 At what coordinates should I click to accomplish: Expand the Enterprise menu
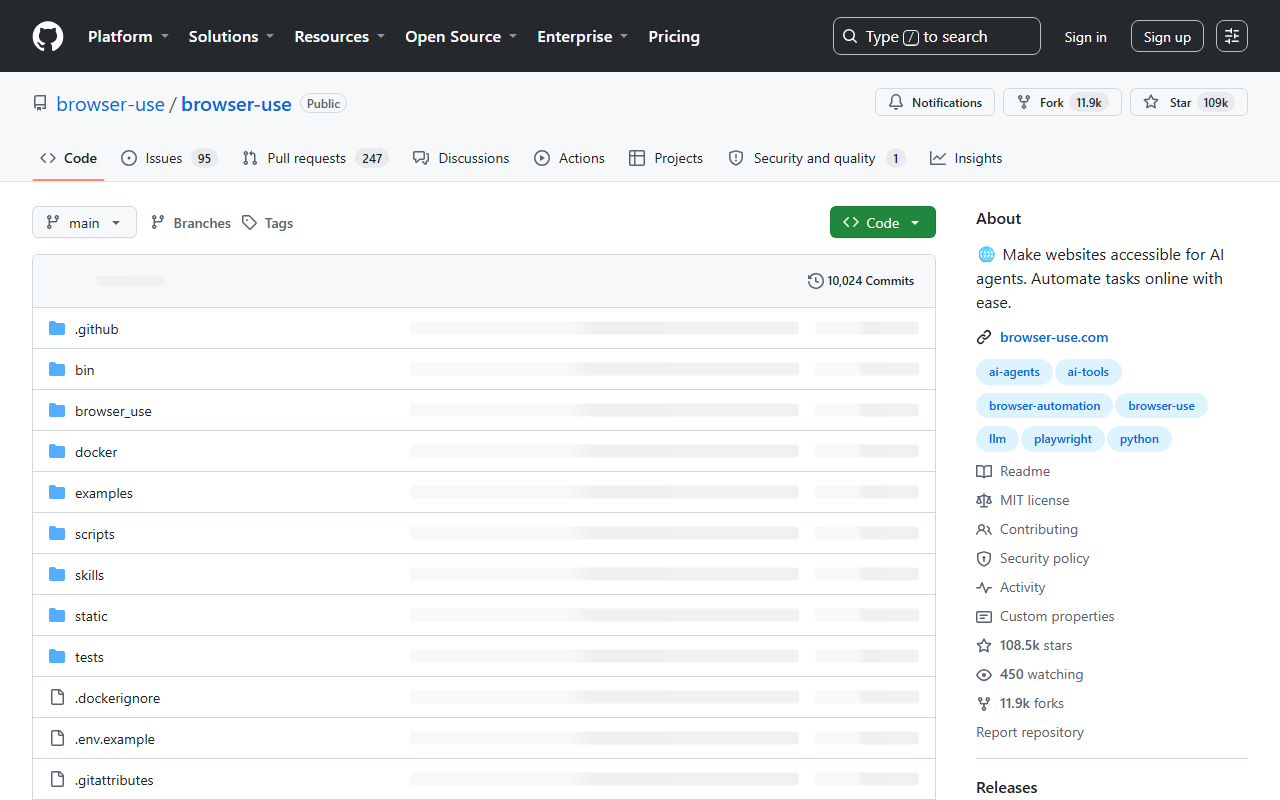583,37
